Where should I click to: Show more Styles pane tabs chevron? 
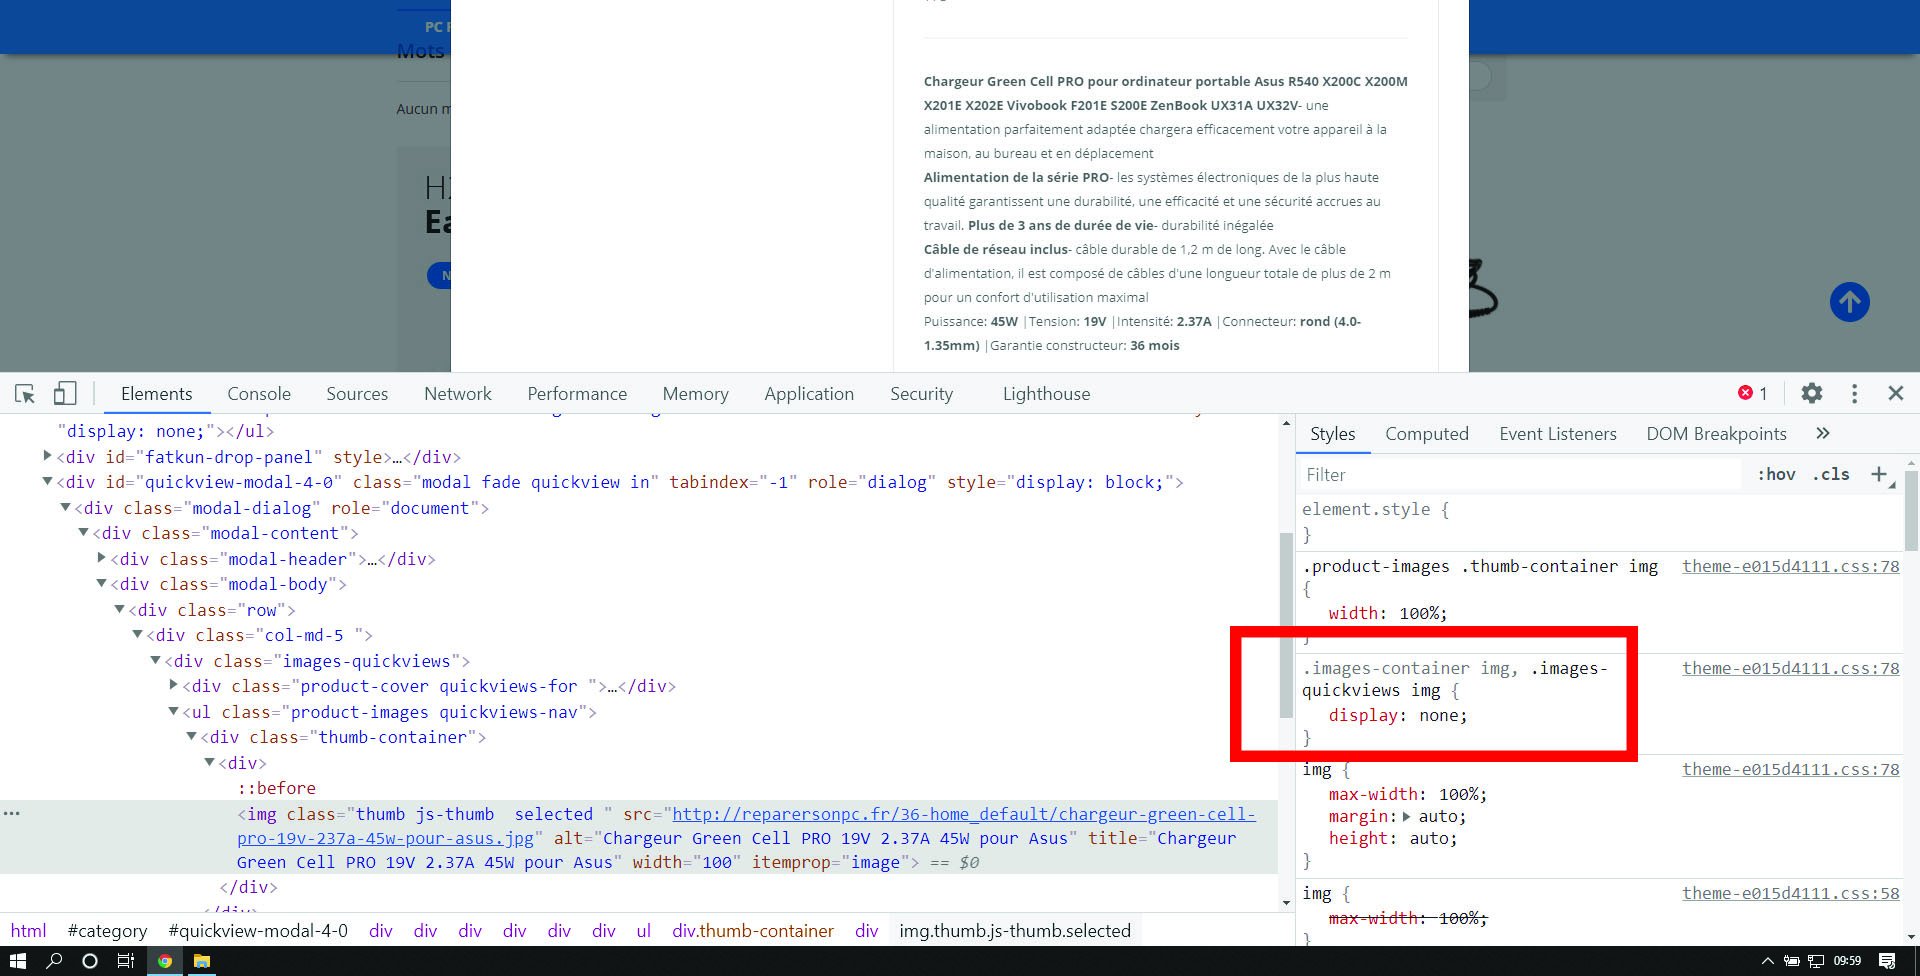click(1823, 433)
